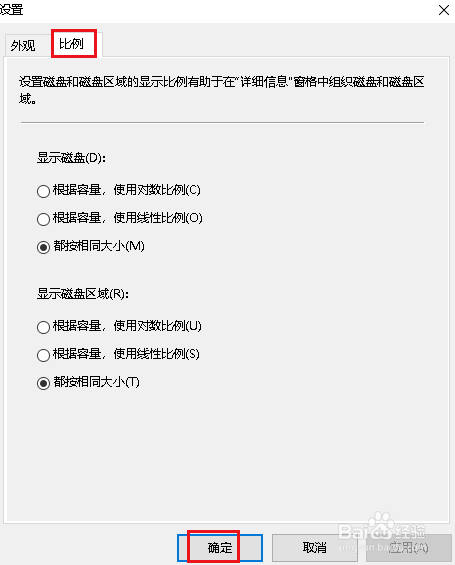
Task: Click the label text 根据容量，使用线性比例(O)
Action: pyautogui.click(x=128, y=218)
